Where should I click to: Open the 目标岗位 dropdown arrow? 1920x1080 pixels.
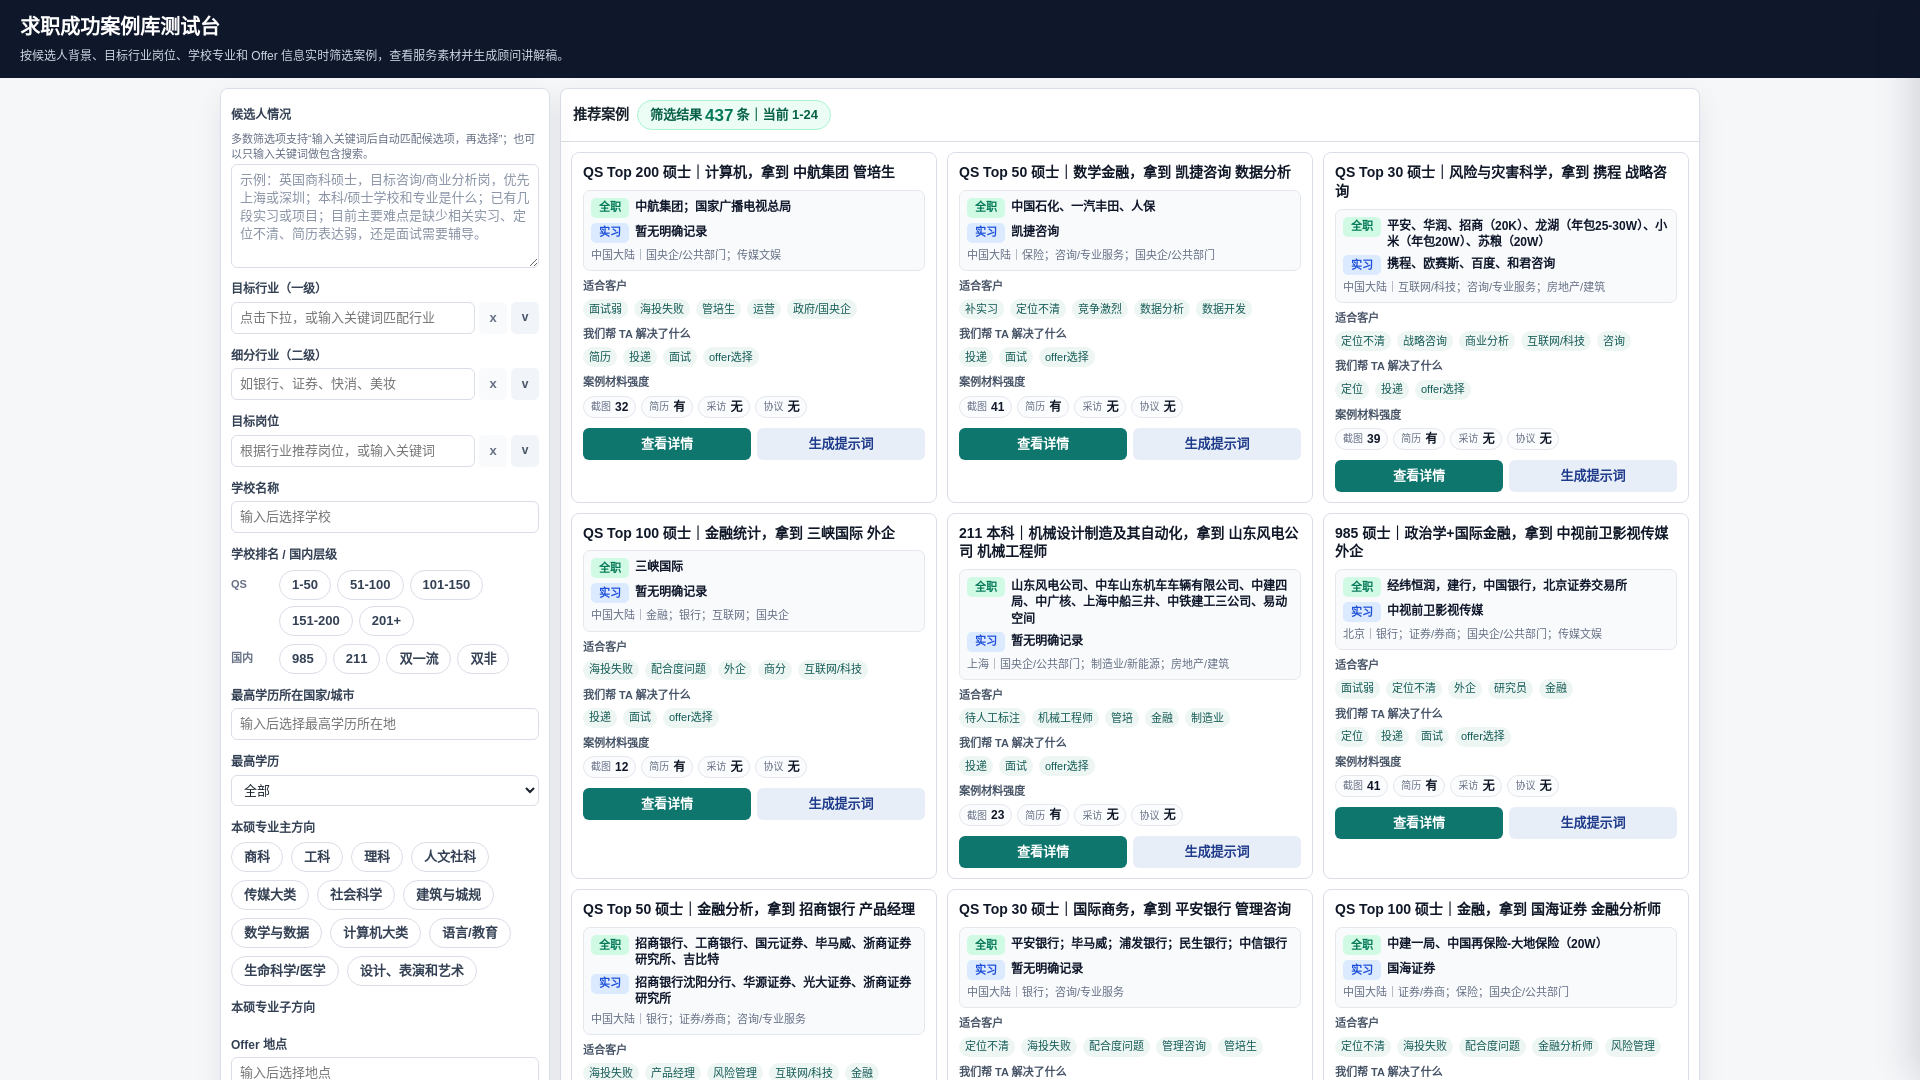525,451
